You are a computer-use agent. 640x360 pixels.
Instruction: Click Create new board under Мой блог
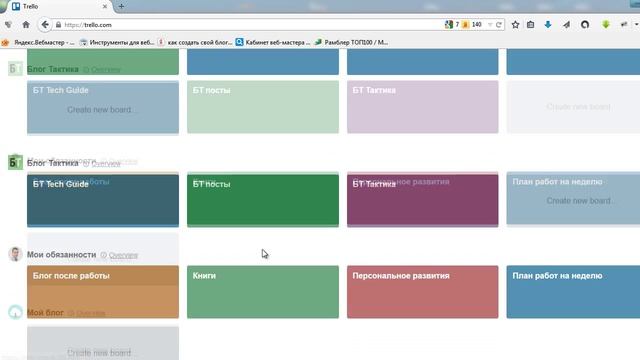103,343
